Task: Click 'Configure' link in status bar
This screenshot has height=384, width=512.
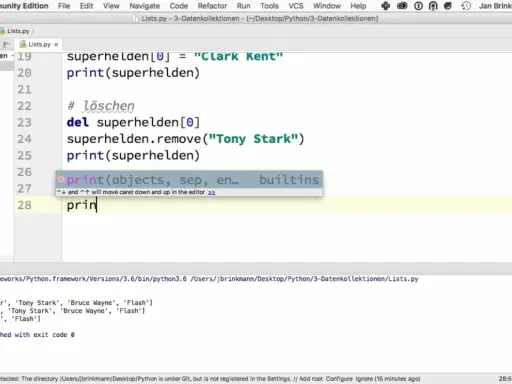Action: 339,379
